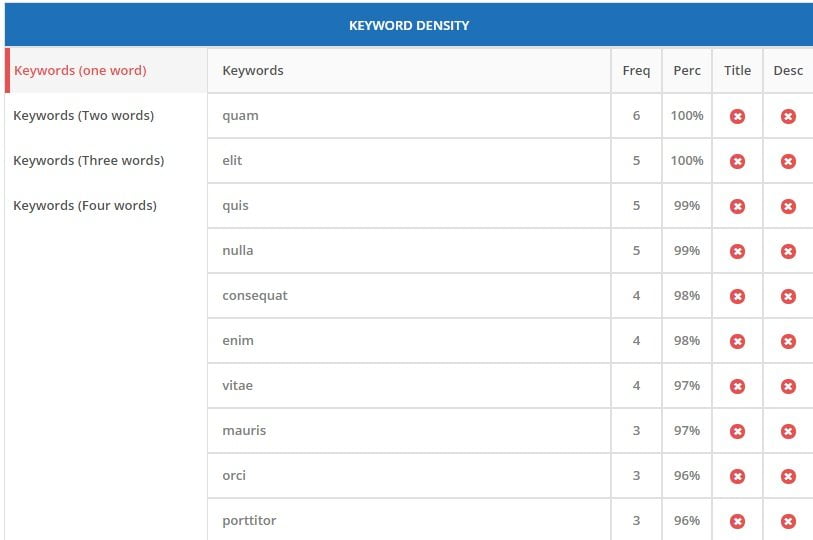Click the Title red X icon for consequat
Image resolution: width=813 pixels, height=540 pixels.
click(x=737, y=296)
